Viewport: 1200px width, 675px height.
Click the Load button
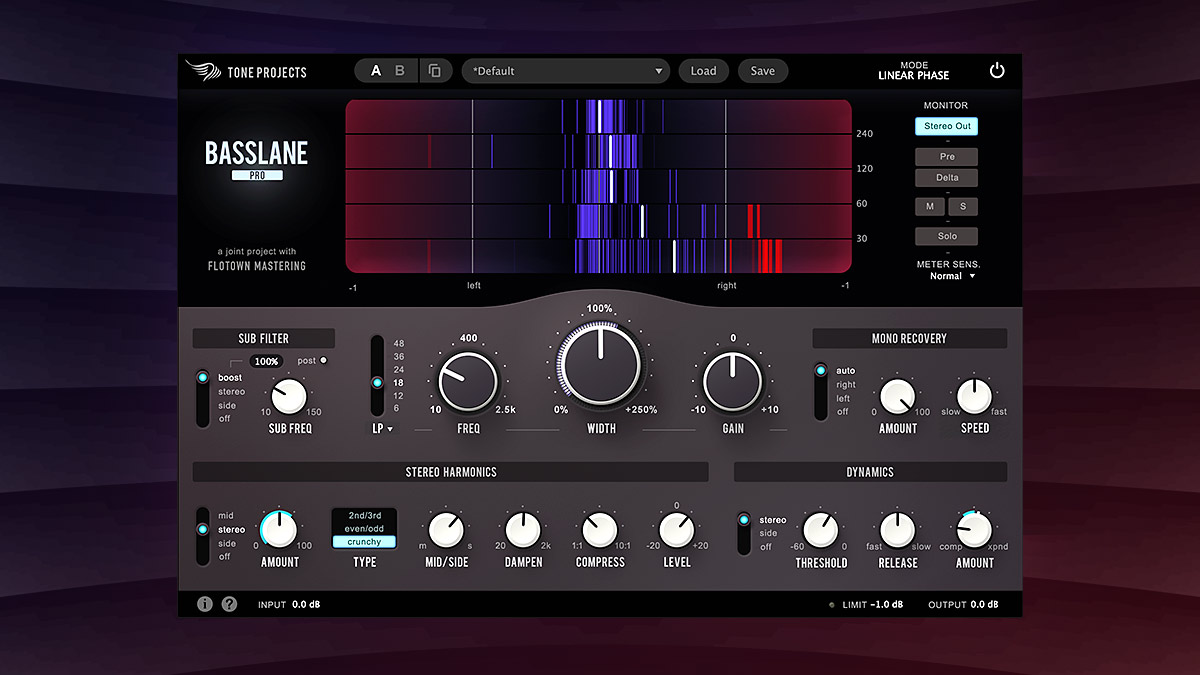(703, 71)
